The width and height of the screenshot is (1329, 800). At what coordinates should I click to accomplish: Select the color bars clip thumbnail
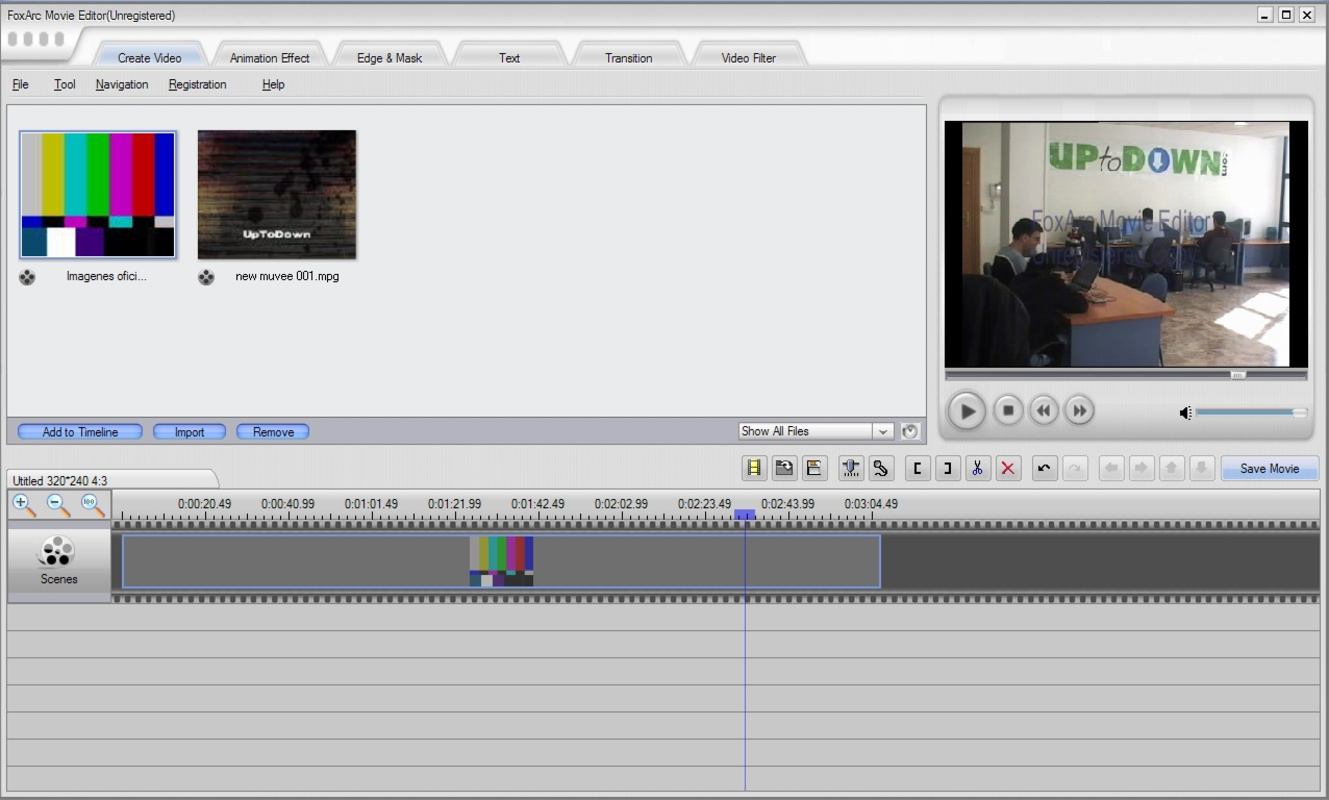coord(98,194)
